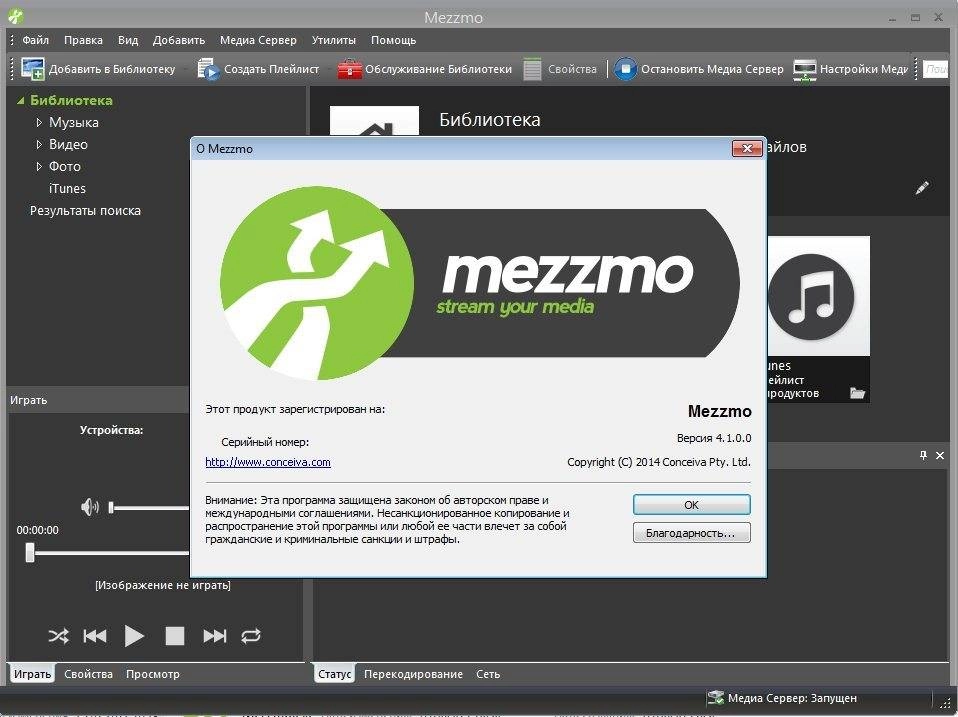958x717 pixels.
Task: Open the Правка menu
Action: [x=83, y=40]
